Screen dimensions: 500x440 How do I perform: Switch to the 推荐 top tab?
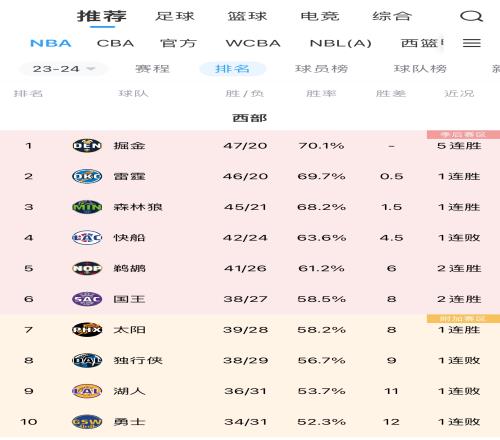click(102, 16)
